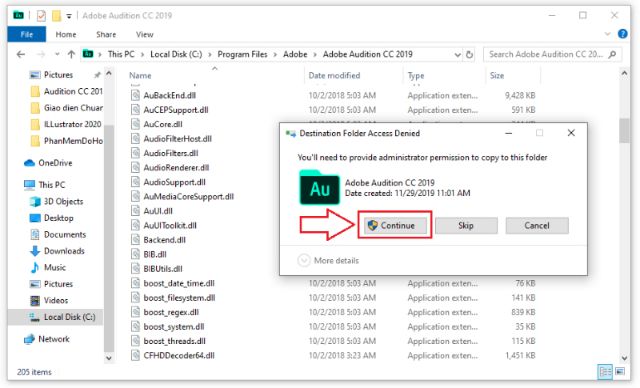Select Local Disk (C:) in navigation pane
Image resolution: width=640 pixels, height=388 pixels.
tap(69, 317)
